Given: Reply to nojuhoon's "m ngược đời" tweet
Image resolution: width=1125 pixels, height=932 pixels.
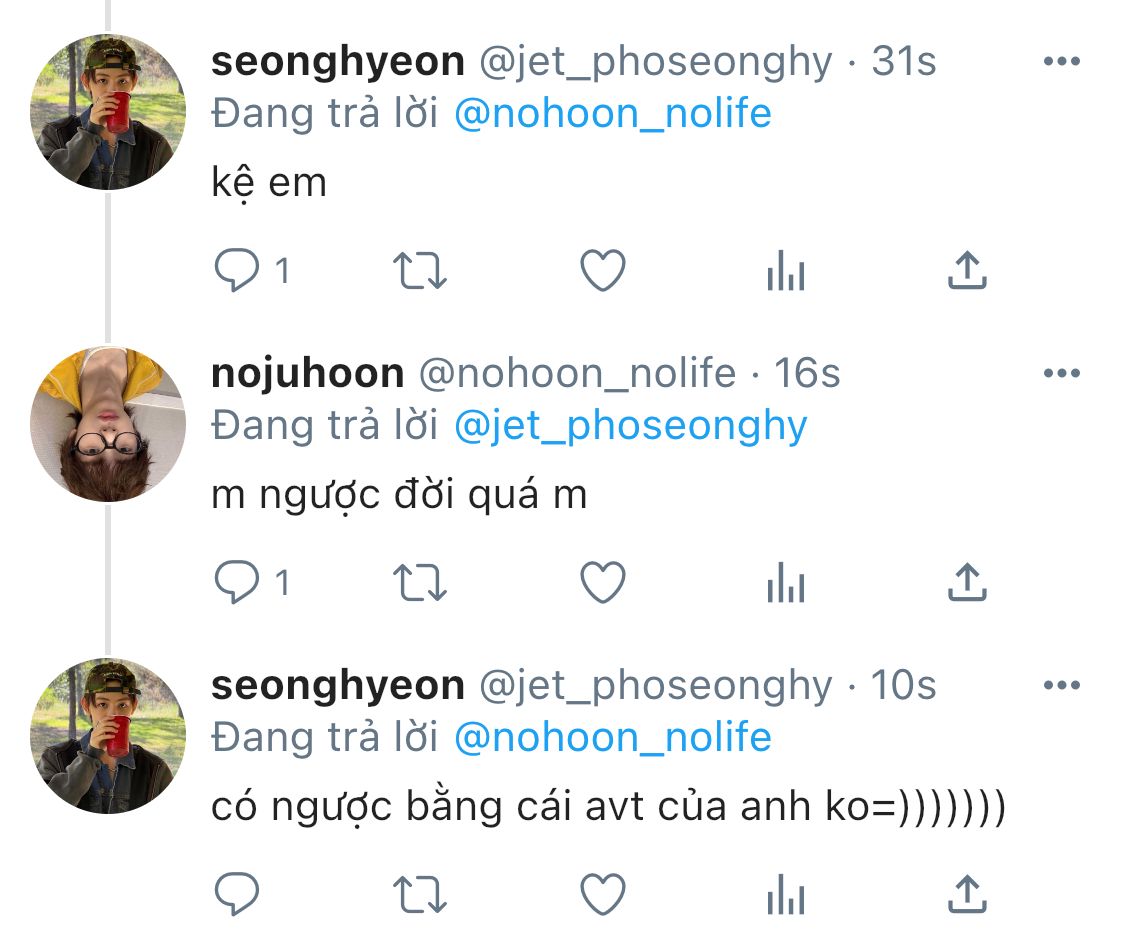Looking at the screenshot, I should click(x=237, y=582).
